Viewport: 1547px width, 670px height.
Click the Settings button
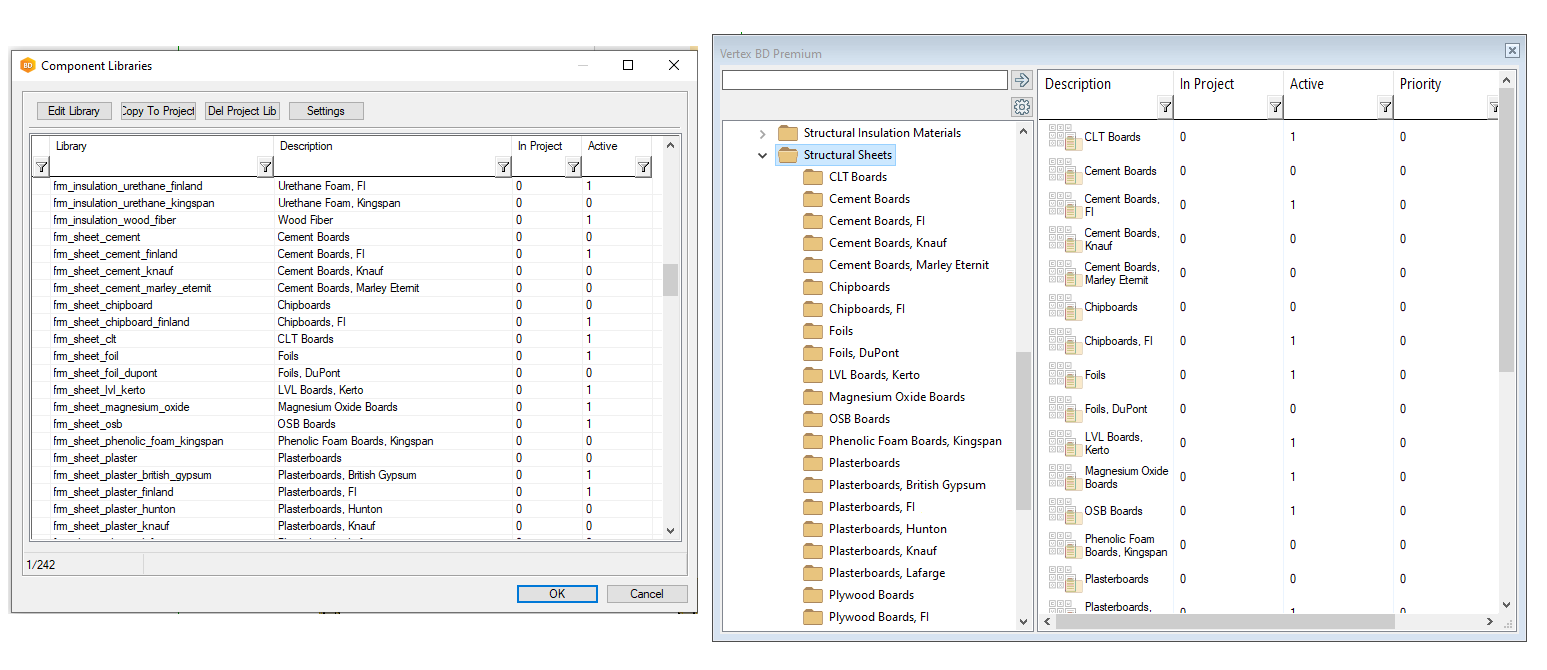(326, 111)
